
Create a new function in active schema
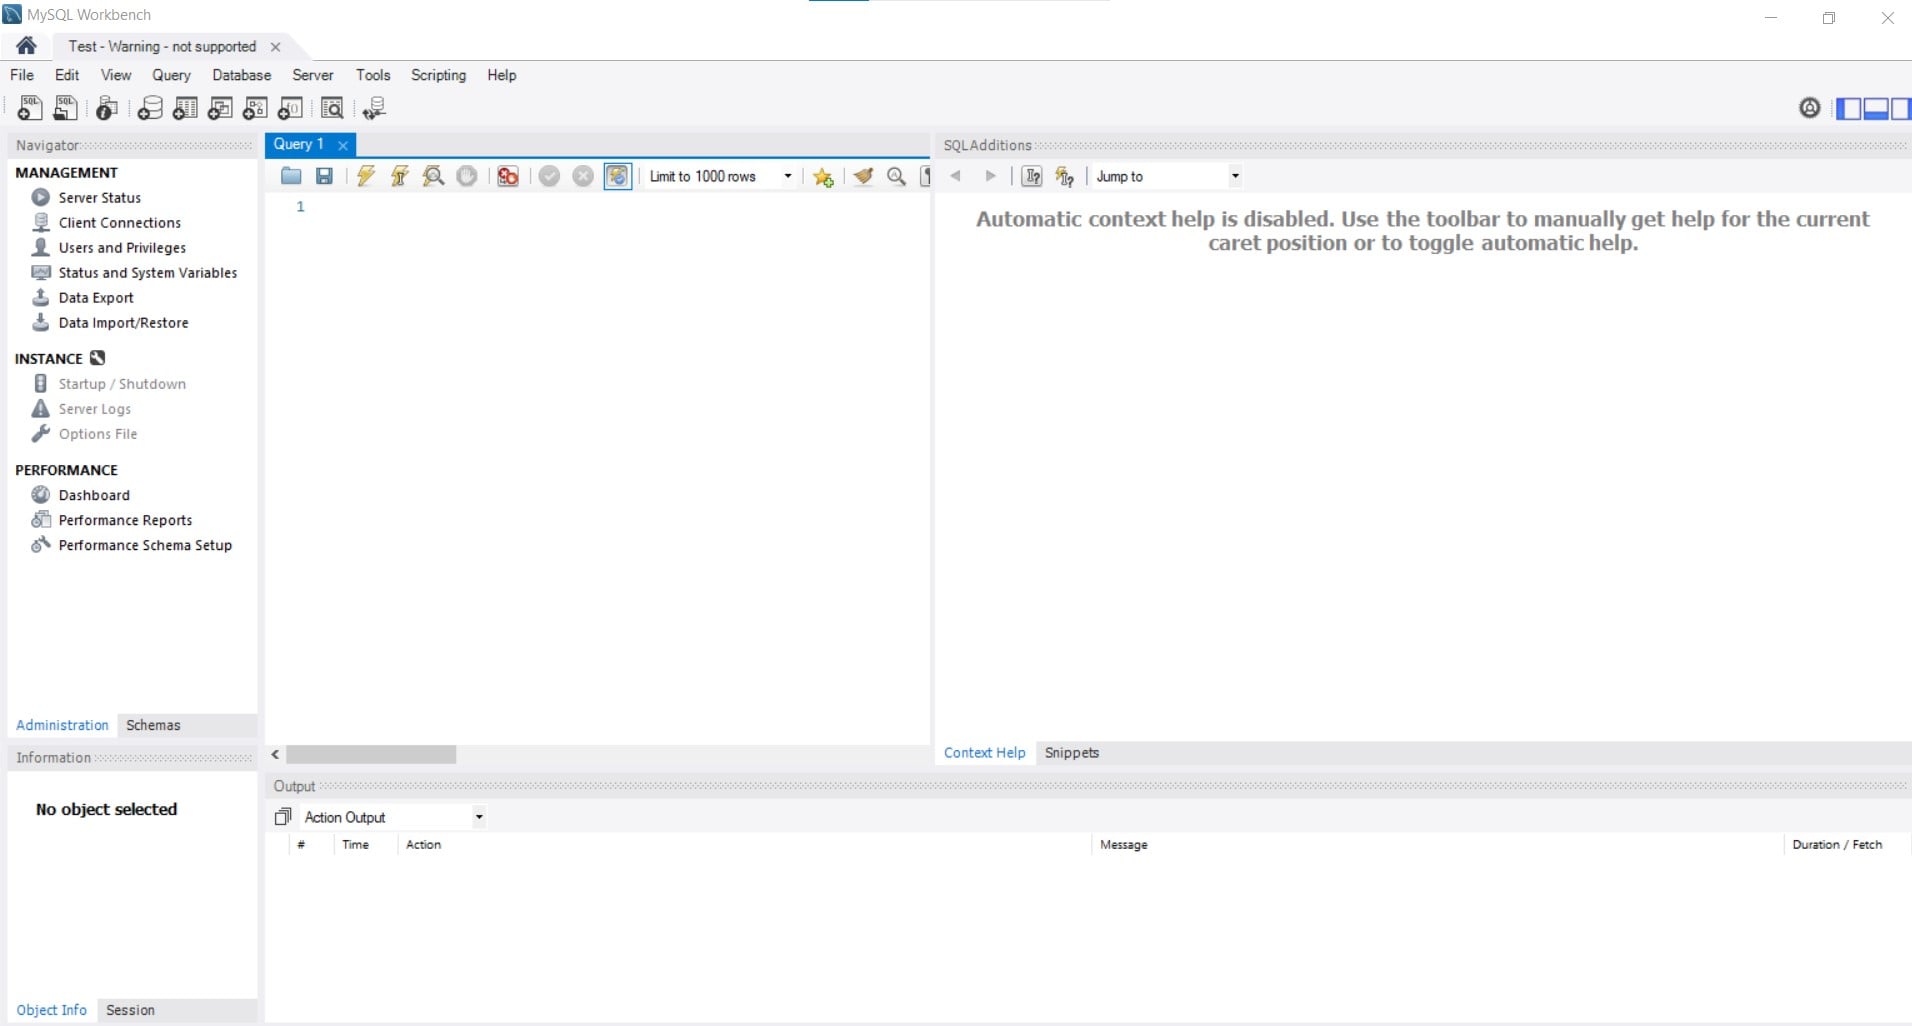pos(290,108)
